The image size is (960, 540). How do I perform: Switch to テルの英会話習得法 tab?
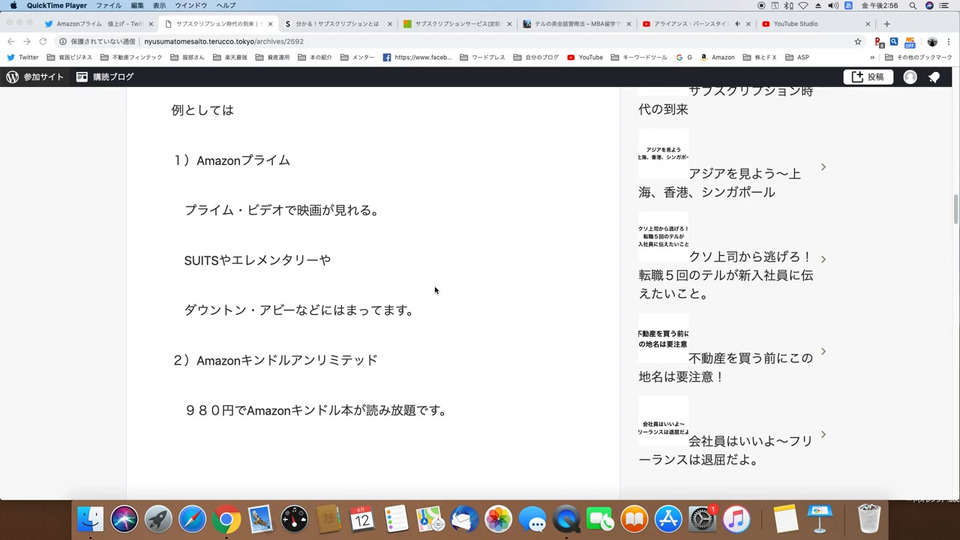point(576,24)
